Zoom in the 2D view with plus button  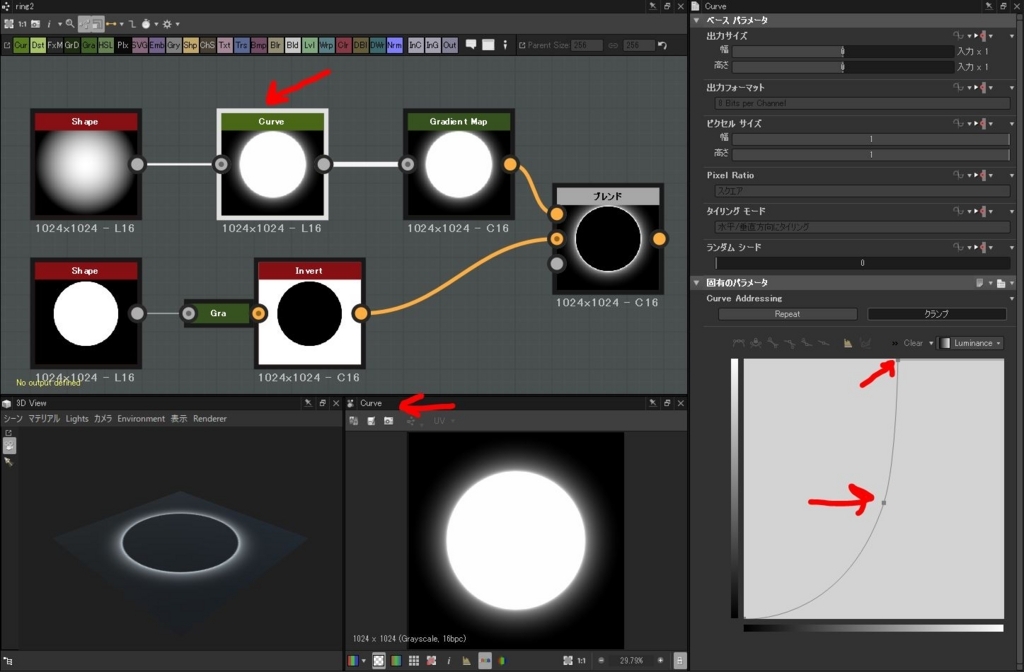[x=660, y=661]
